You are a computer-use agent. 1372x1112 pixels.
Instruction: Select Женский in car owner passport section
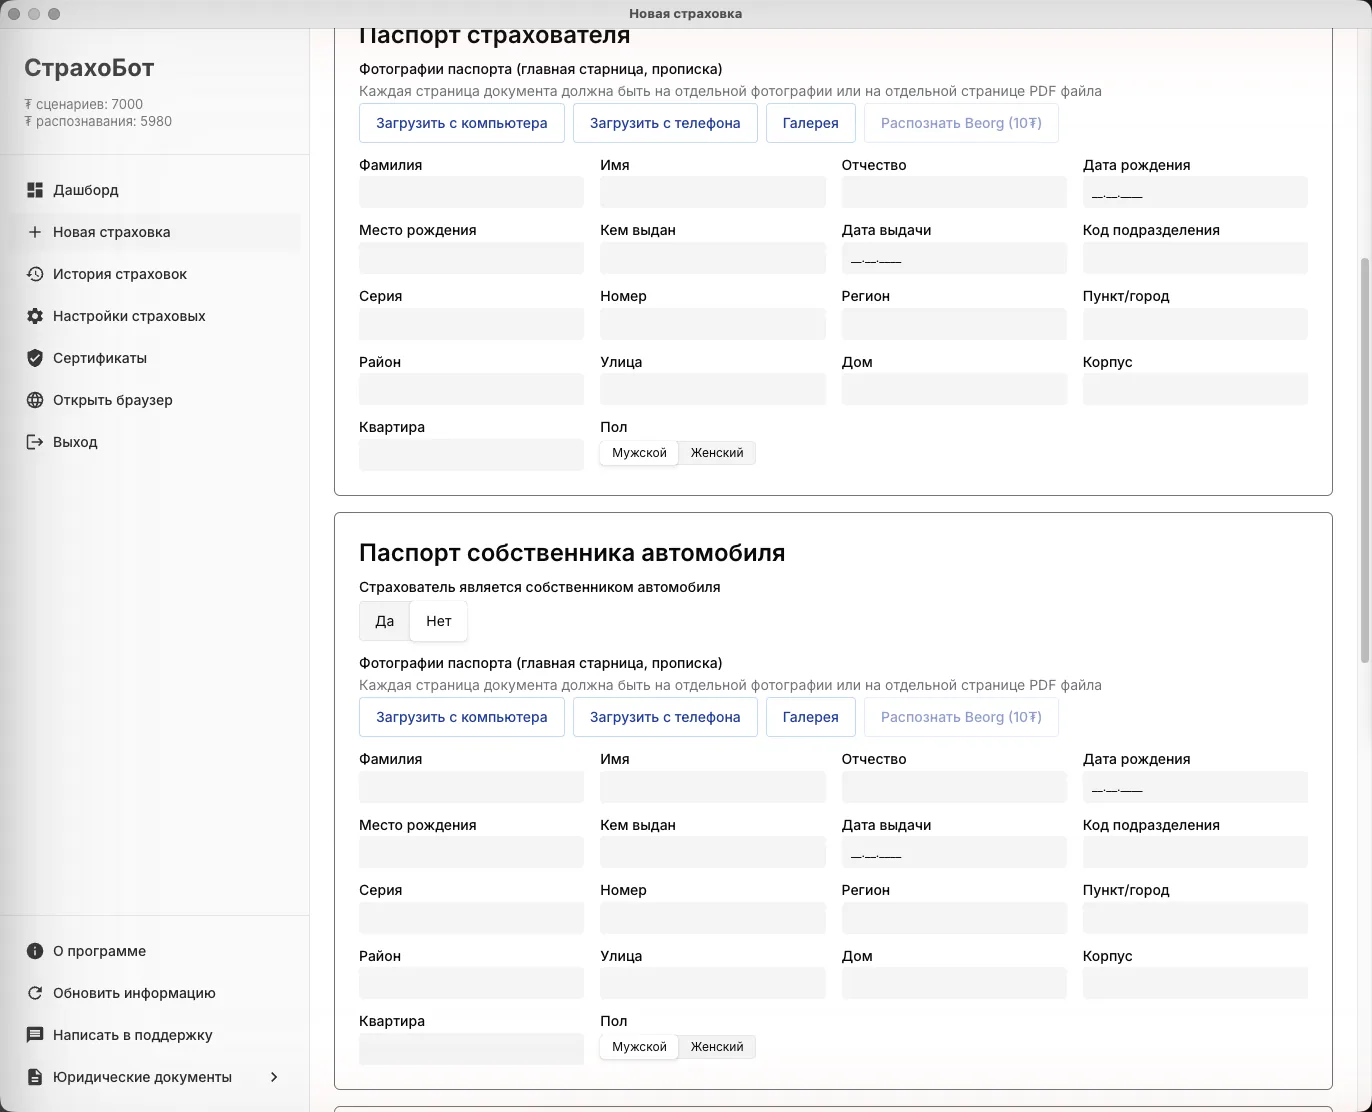click(717, 1047)
